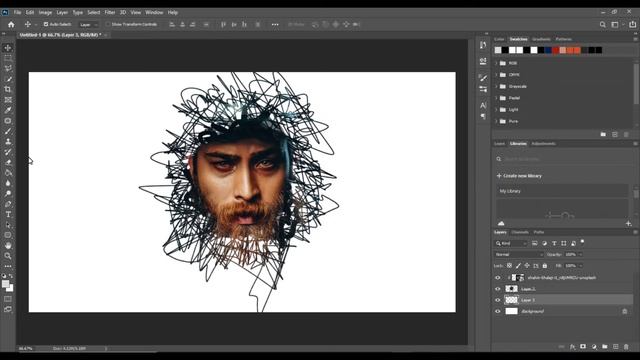Delete layer with trash icon
The height and width of the screenshot is (360, 640).
626,347
